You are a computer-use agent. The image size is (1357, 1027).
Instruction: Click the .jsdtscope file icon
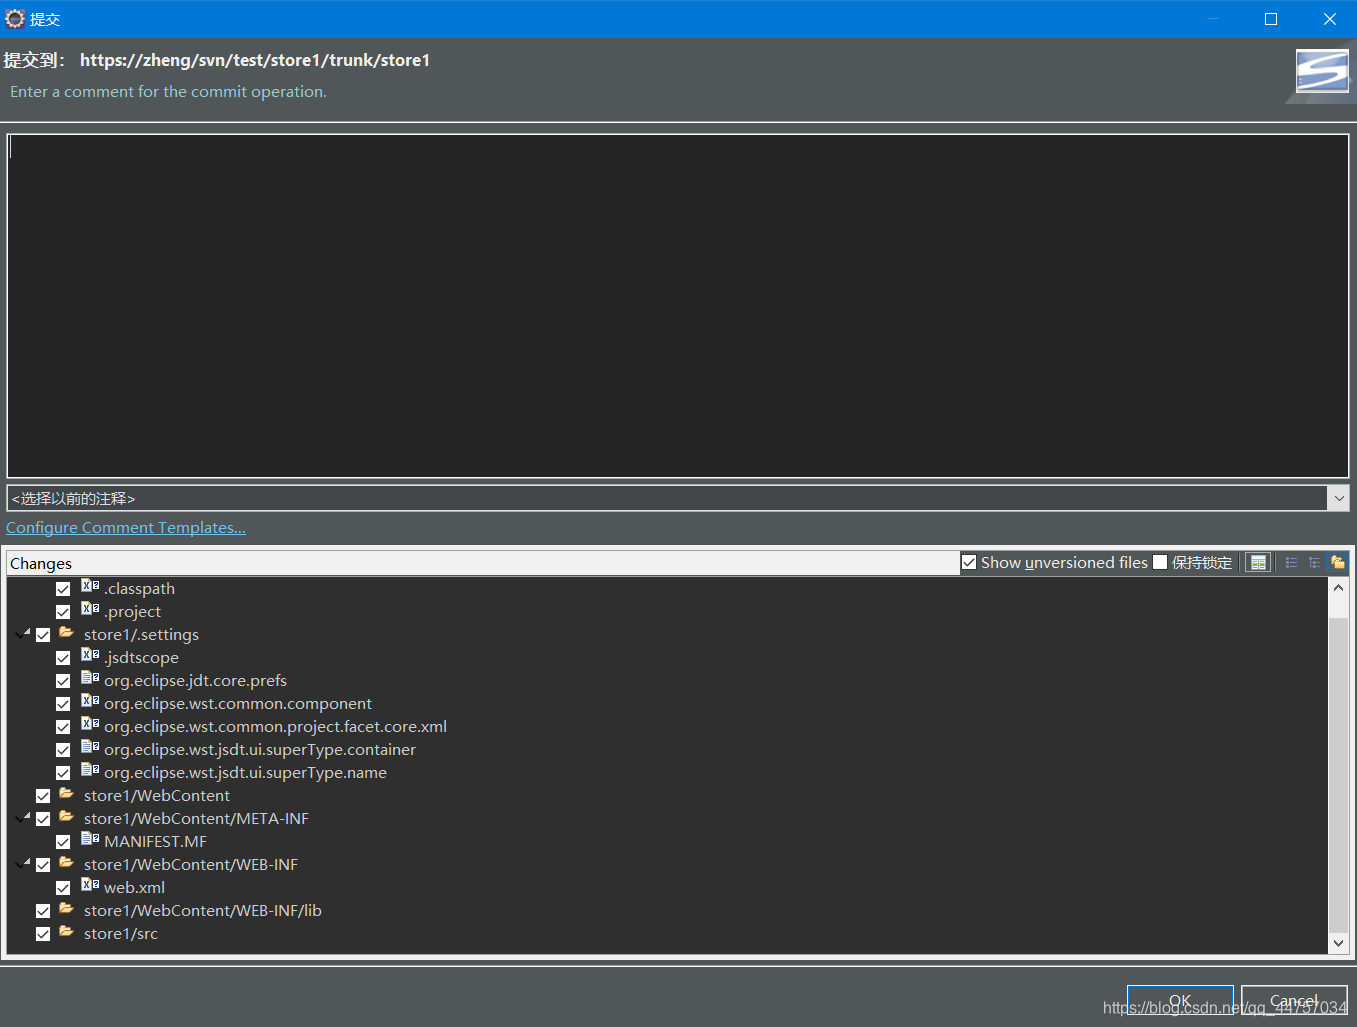click(90, 655)
